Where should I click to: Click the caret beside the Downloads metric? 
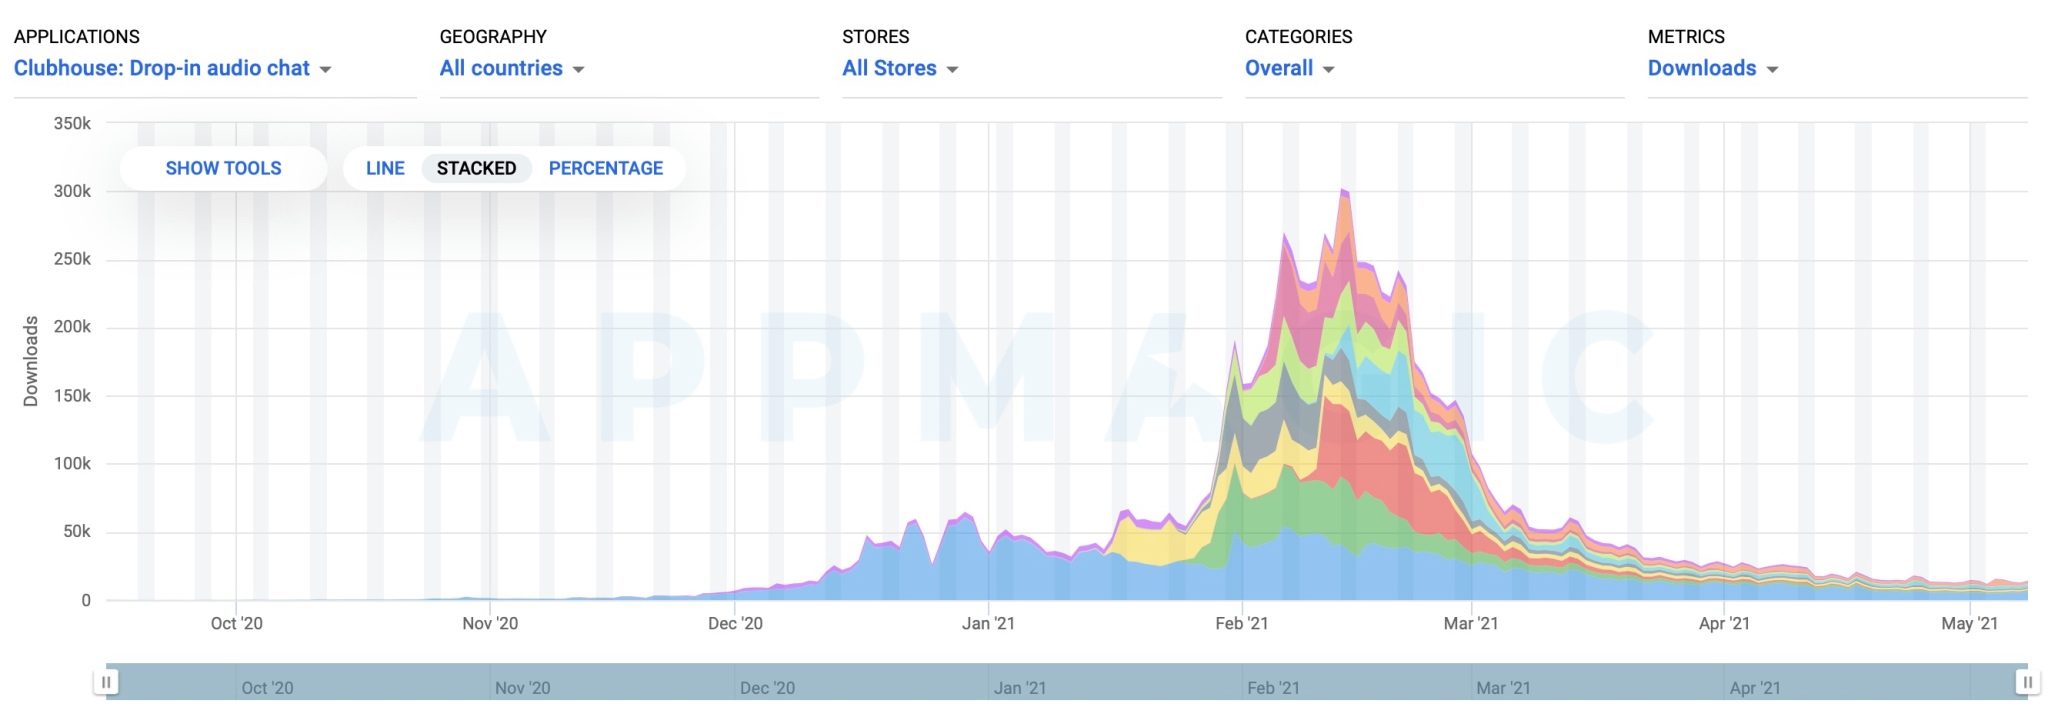(1772, 69)
